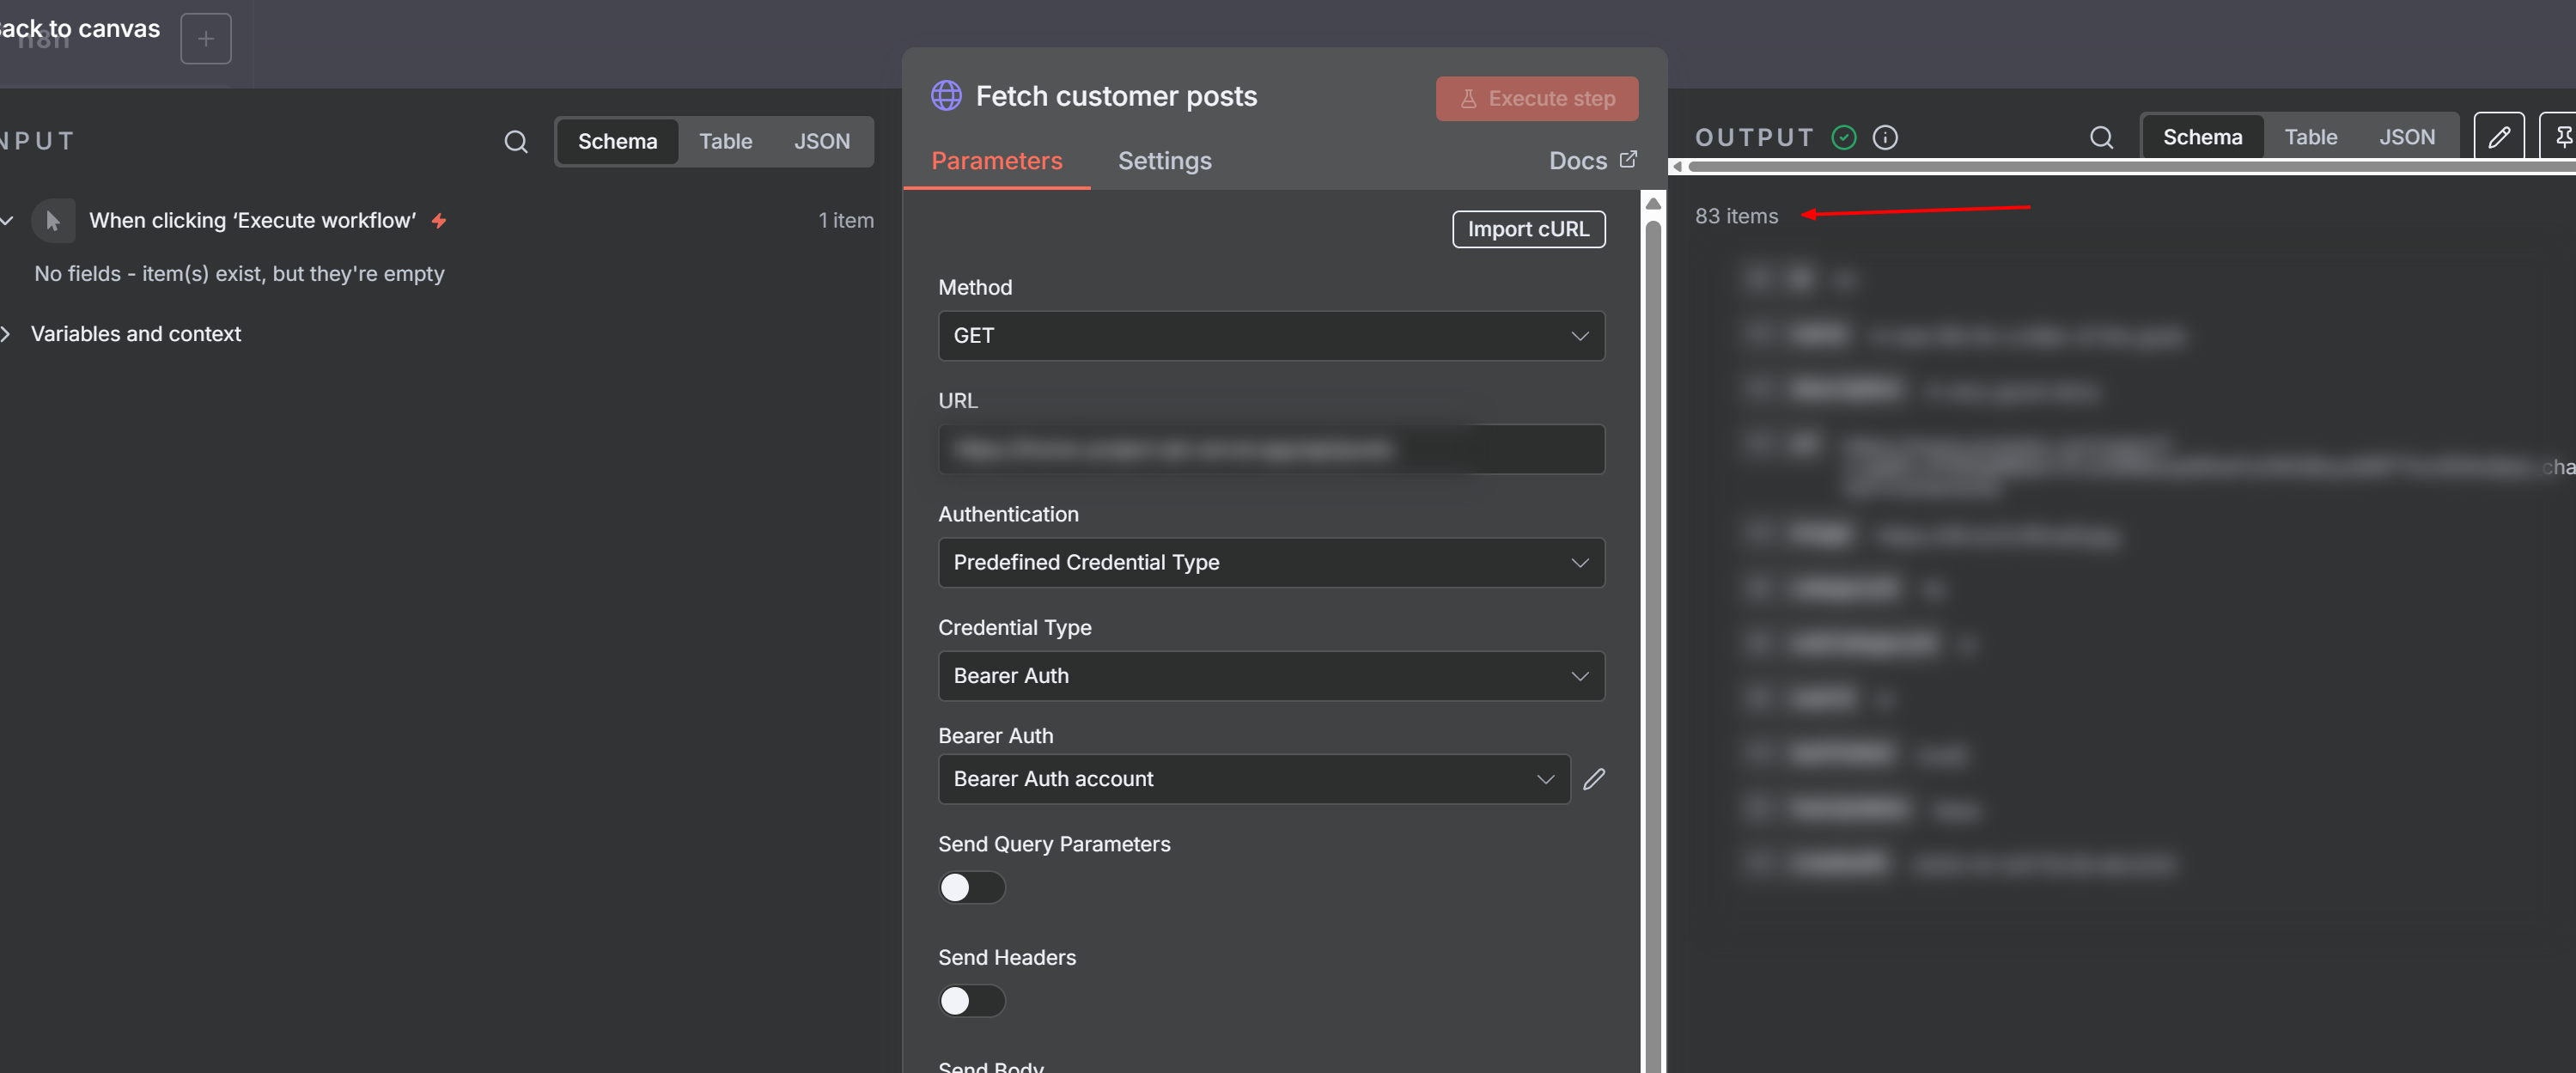The image size is (2576, 1073).
Task: Click the green success check icon
Action: tap(1844, 137)
